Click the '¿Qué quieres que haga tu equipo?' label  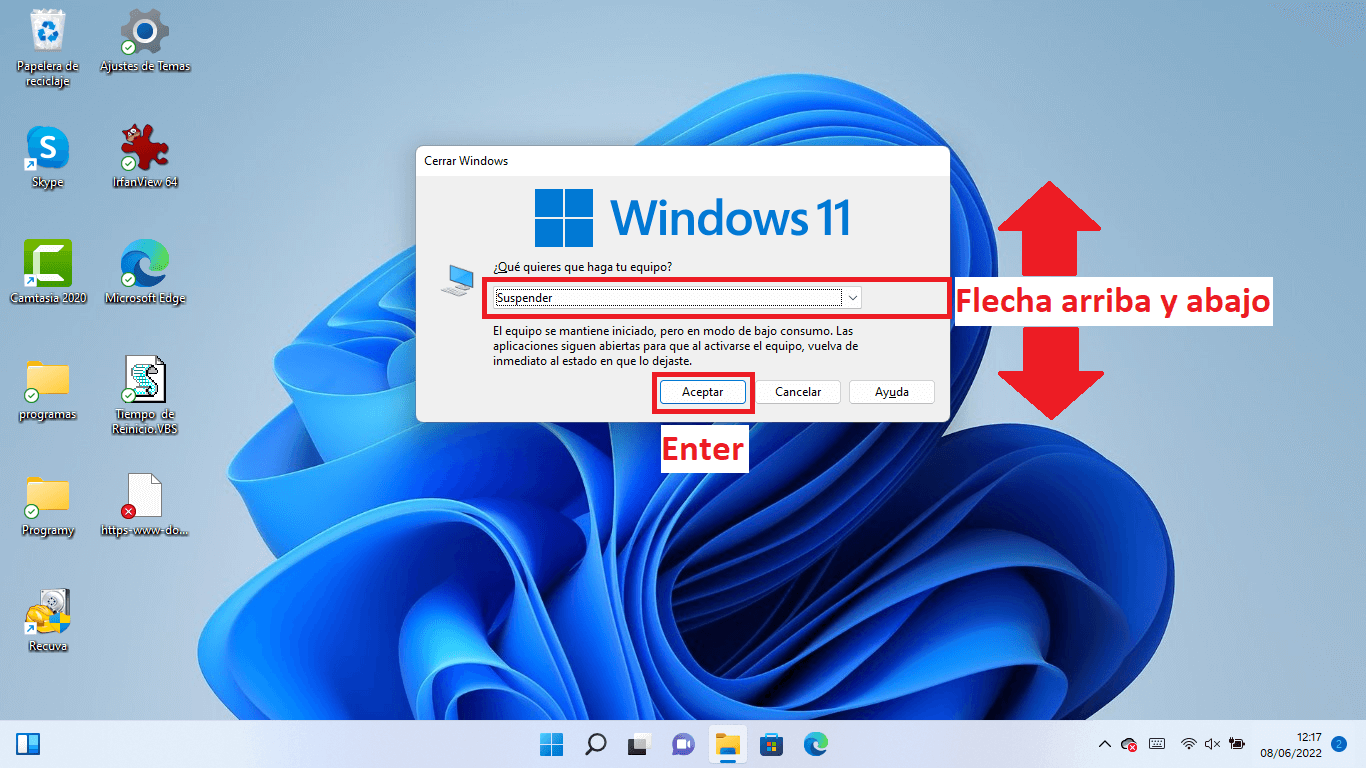point(582,267)
